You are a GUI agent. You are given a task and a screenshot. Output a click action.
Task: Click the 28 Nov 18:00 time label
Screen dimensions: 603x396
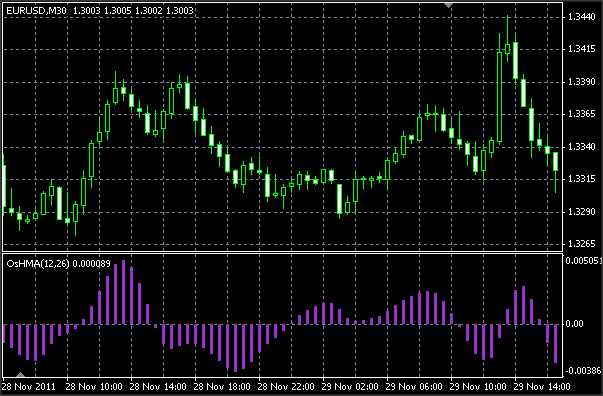coord(222,386)
